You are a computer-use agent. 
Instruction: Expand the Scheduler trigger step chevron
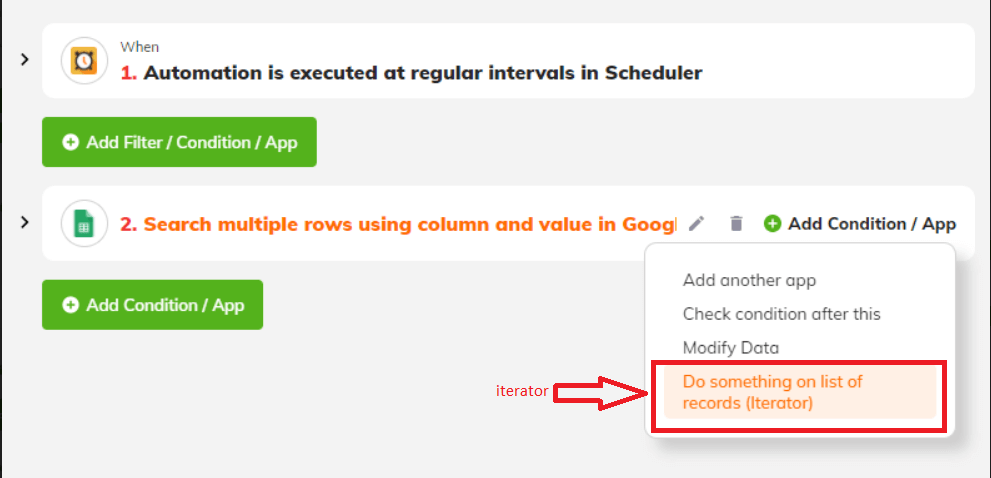(x=25, y=60)
